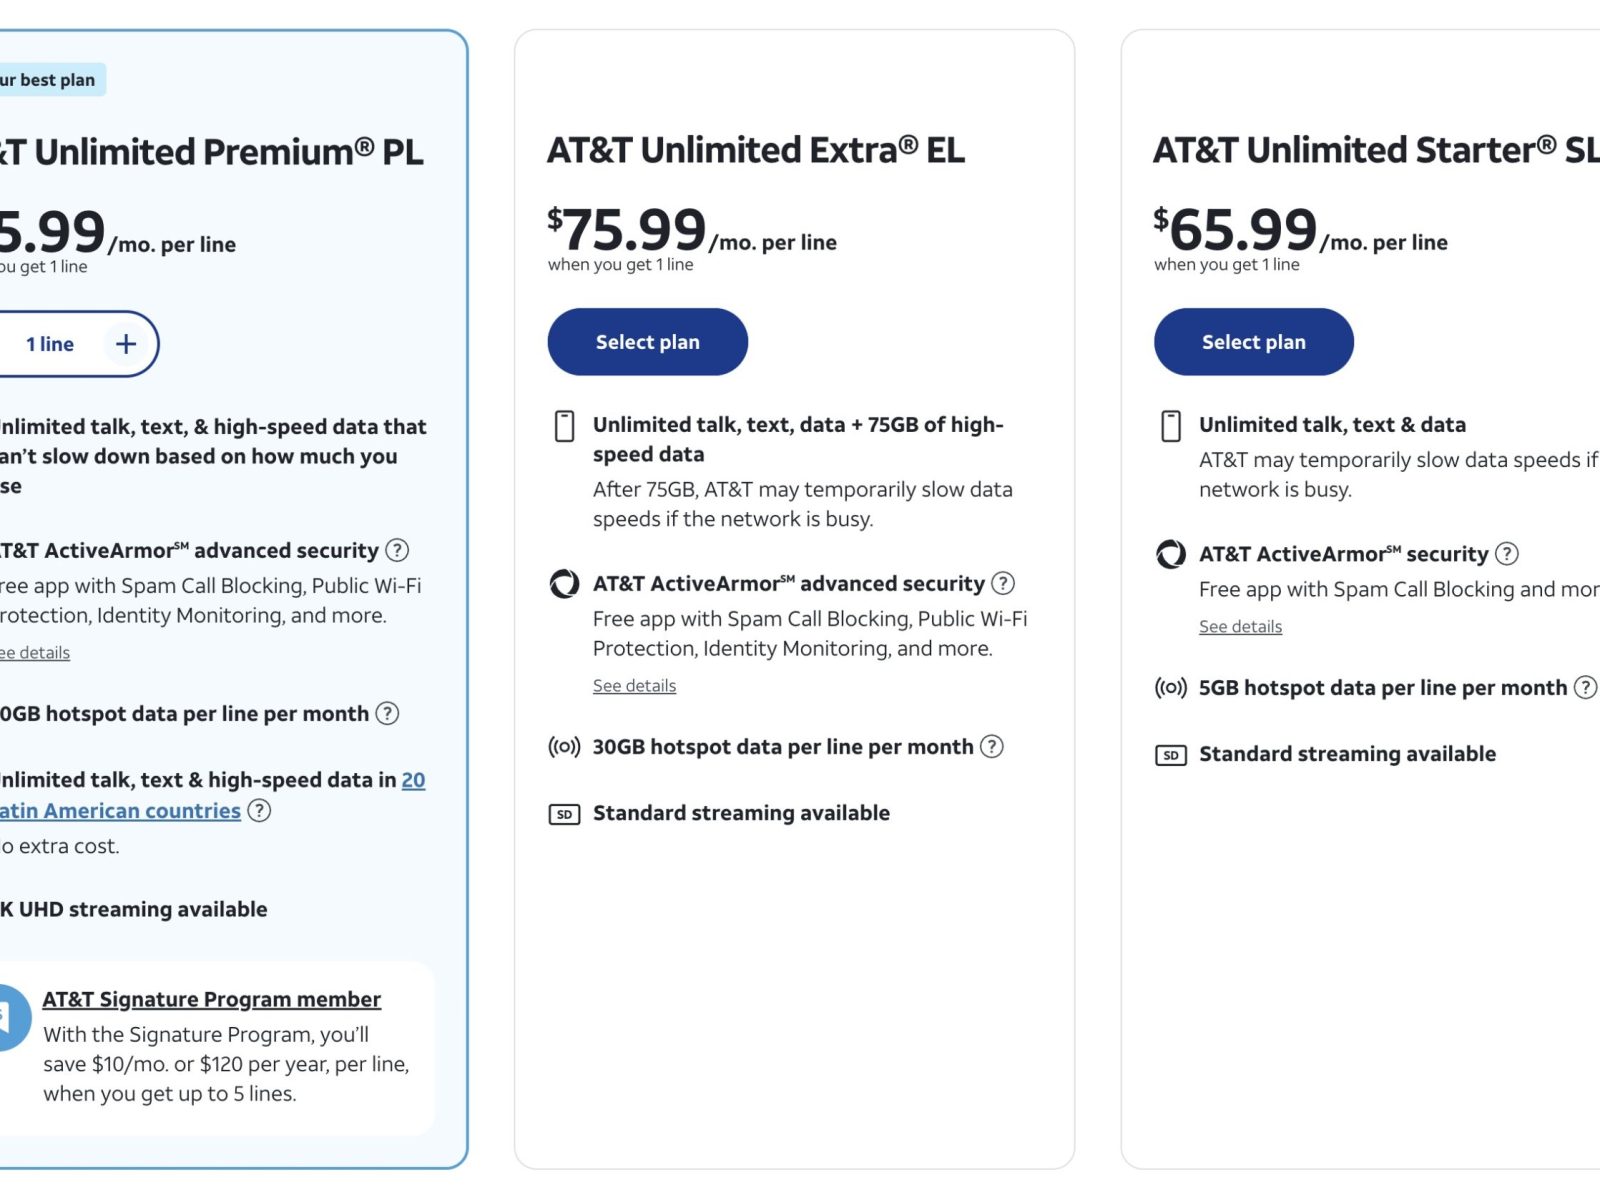Click the plus icon to add a line

point(126,344)
